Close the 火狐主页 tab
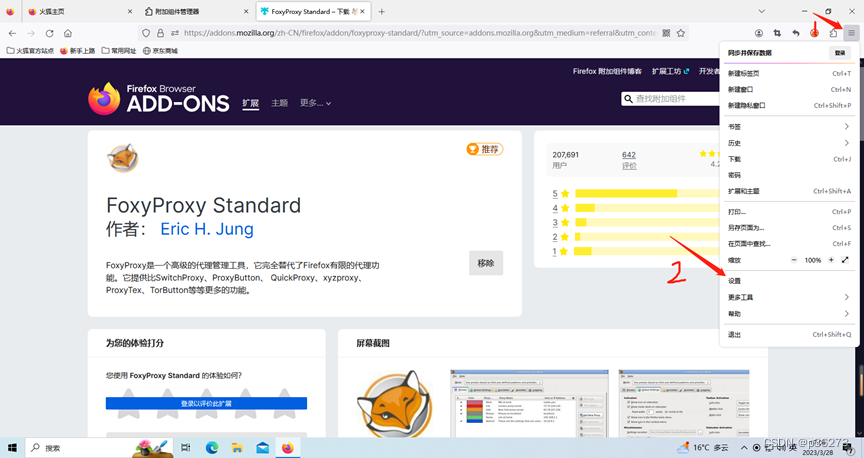This screenshot has width=864, height=458. tap(130, 11)
